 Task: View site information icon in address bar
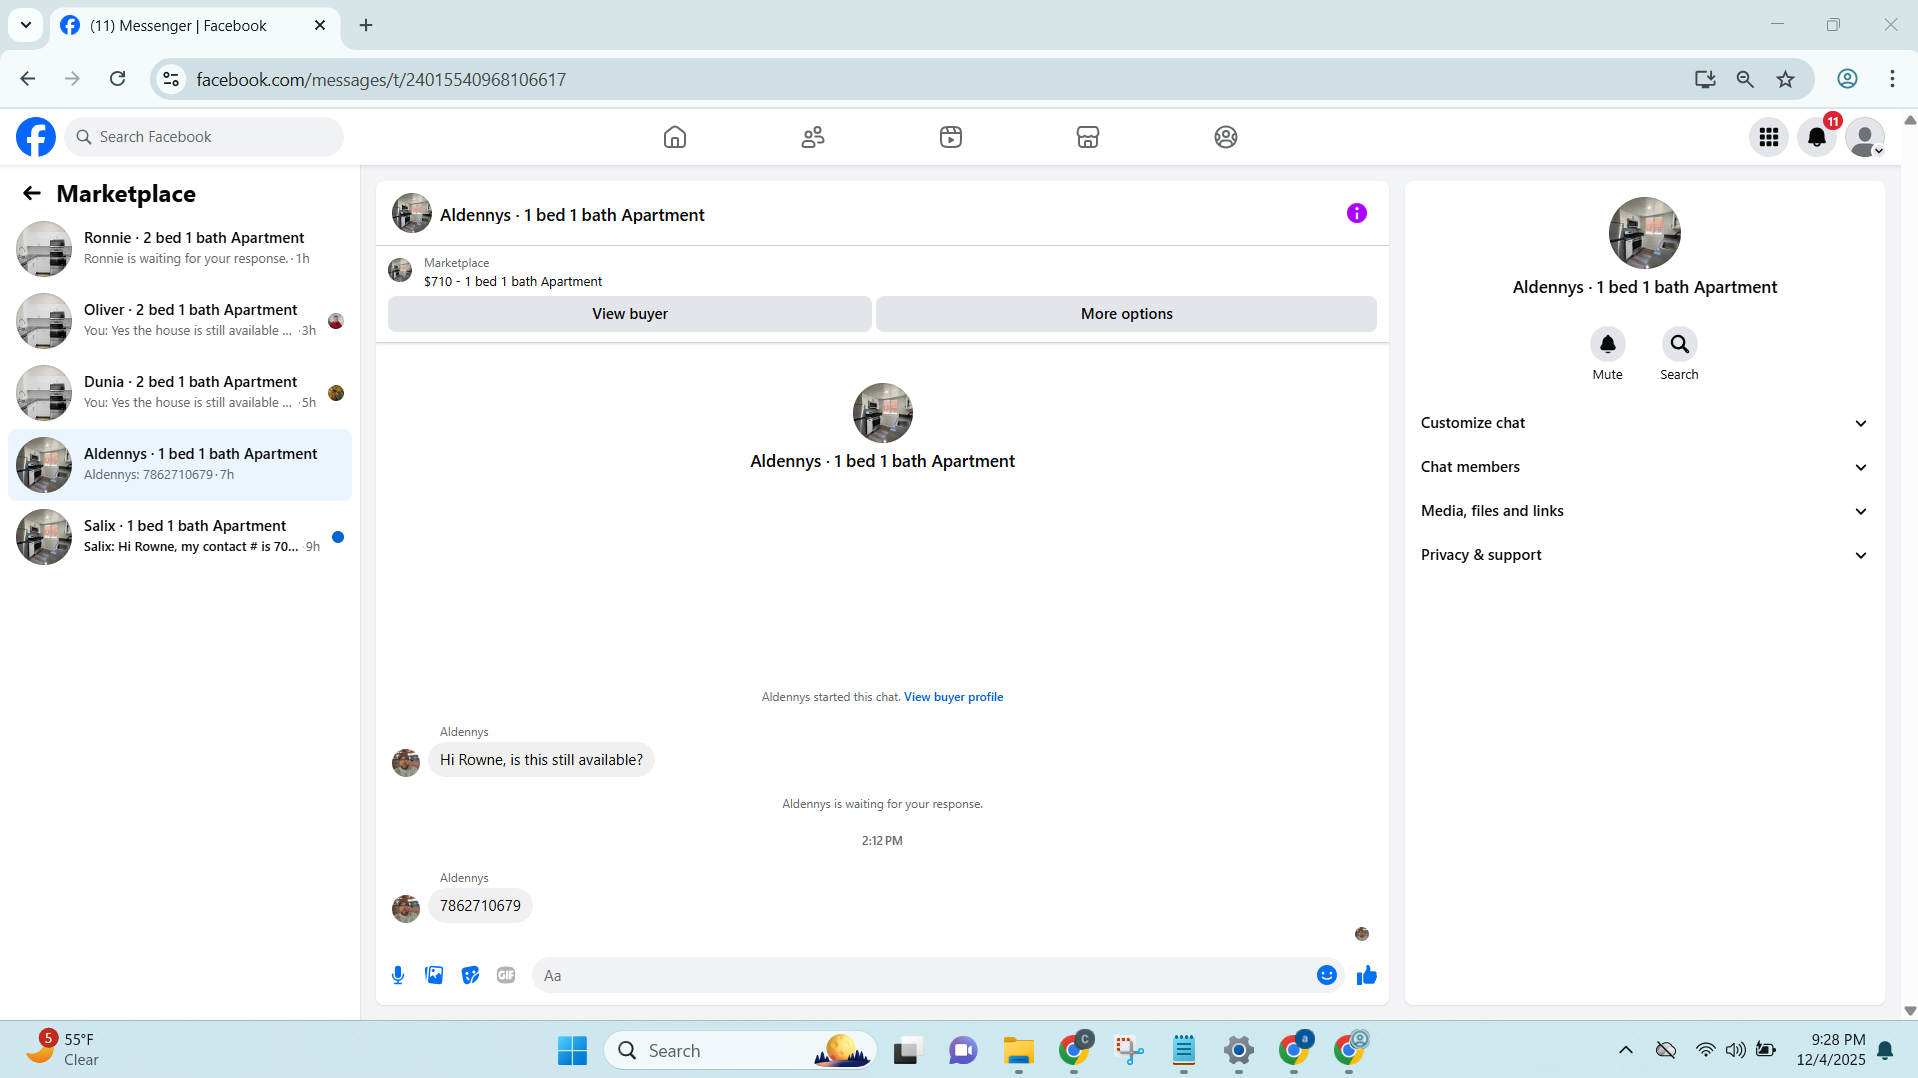pyautogui.click(x=172, y=79)
